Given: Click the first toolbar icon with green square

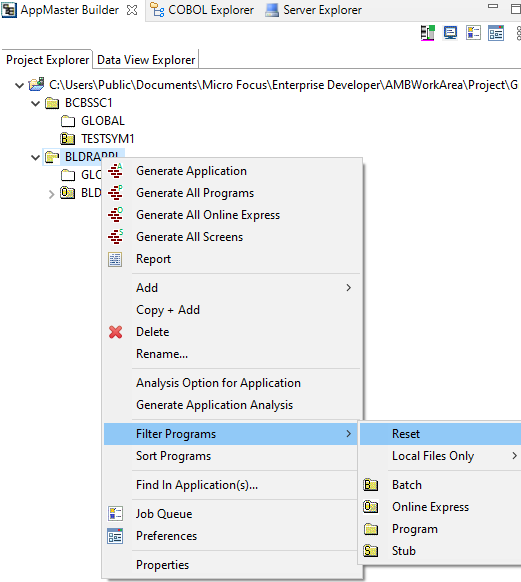Looking at the screenshot, I should click(x=427, y=33).
